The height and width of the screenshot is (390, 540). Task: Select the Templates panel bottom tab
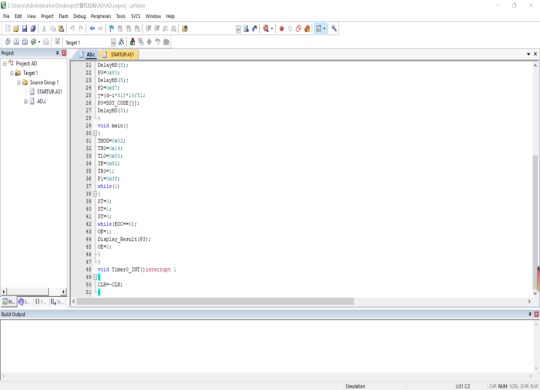[57, 302]
